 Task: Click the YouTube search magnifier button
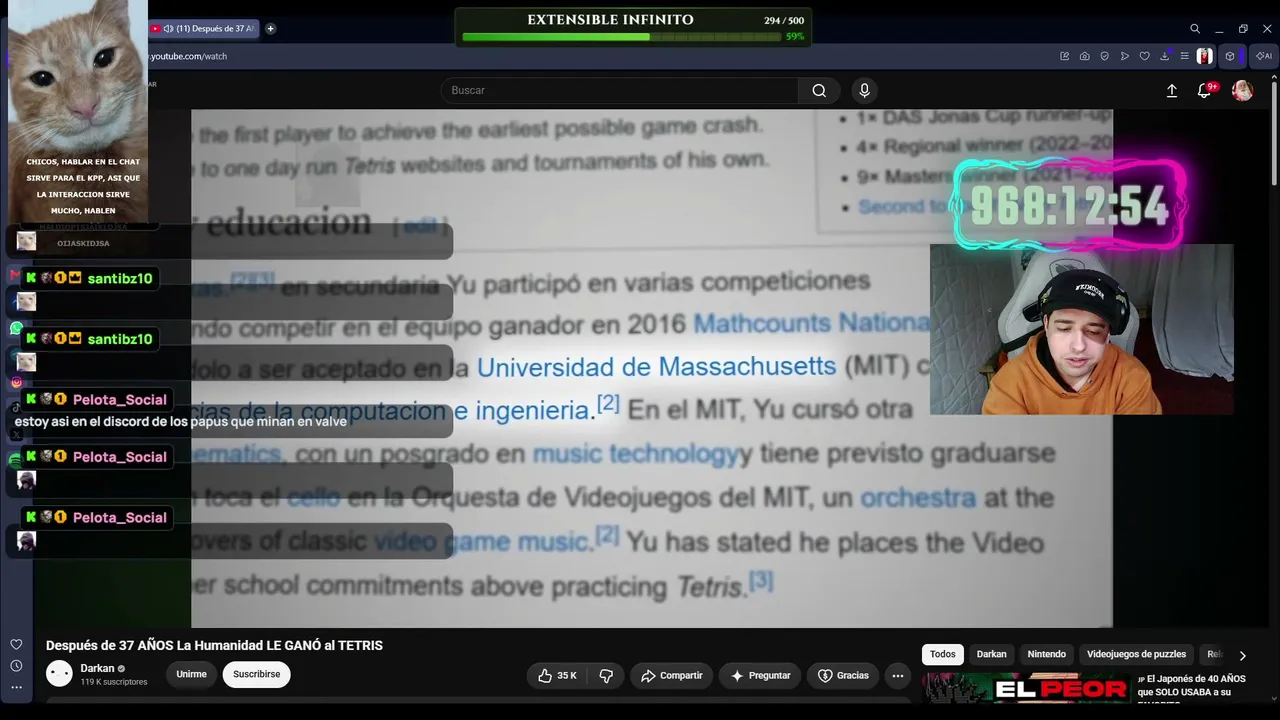[819, 90]
